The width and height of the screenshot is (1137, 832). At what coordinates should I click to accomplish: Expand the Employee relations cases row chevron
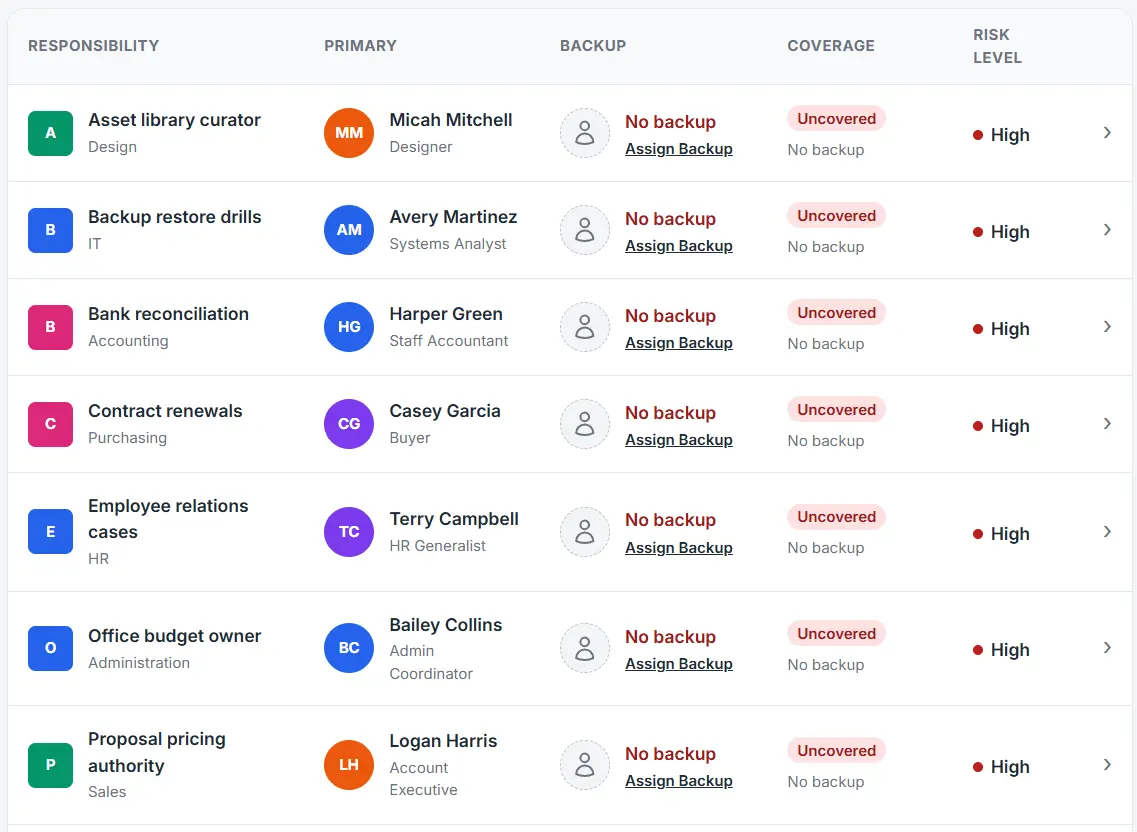tap(1107, 532)
